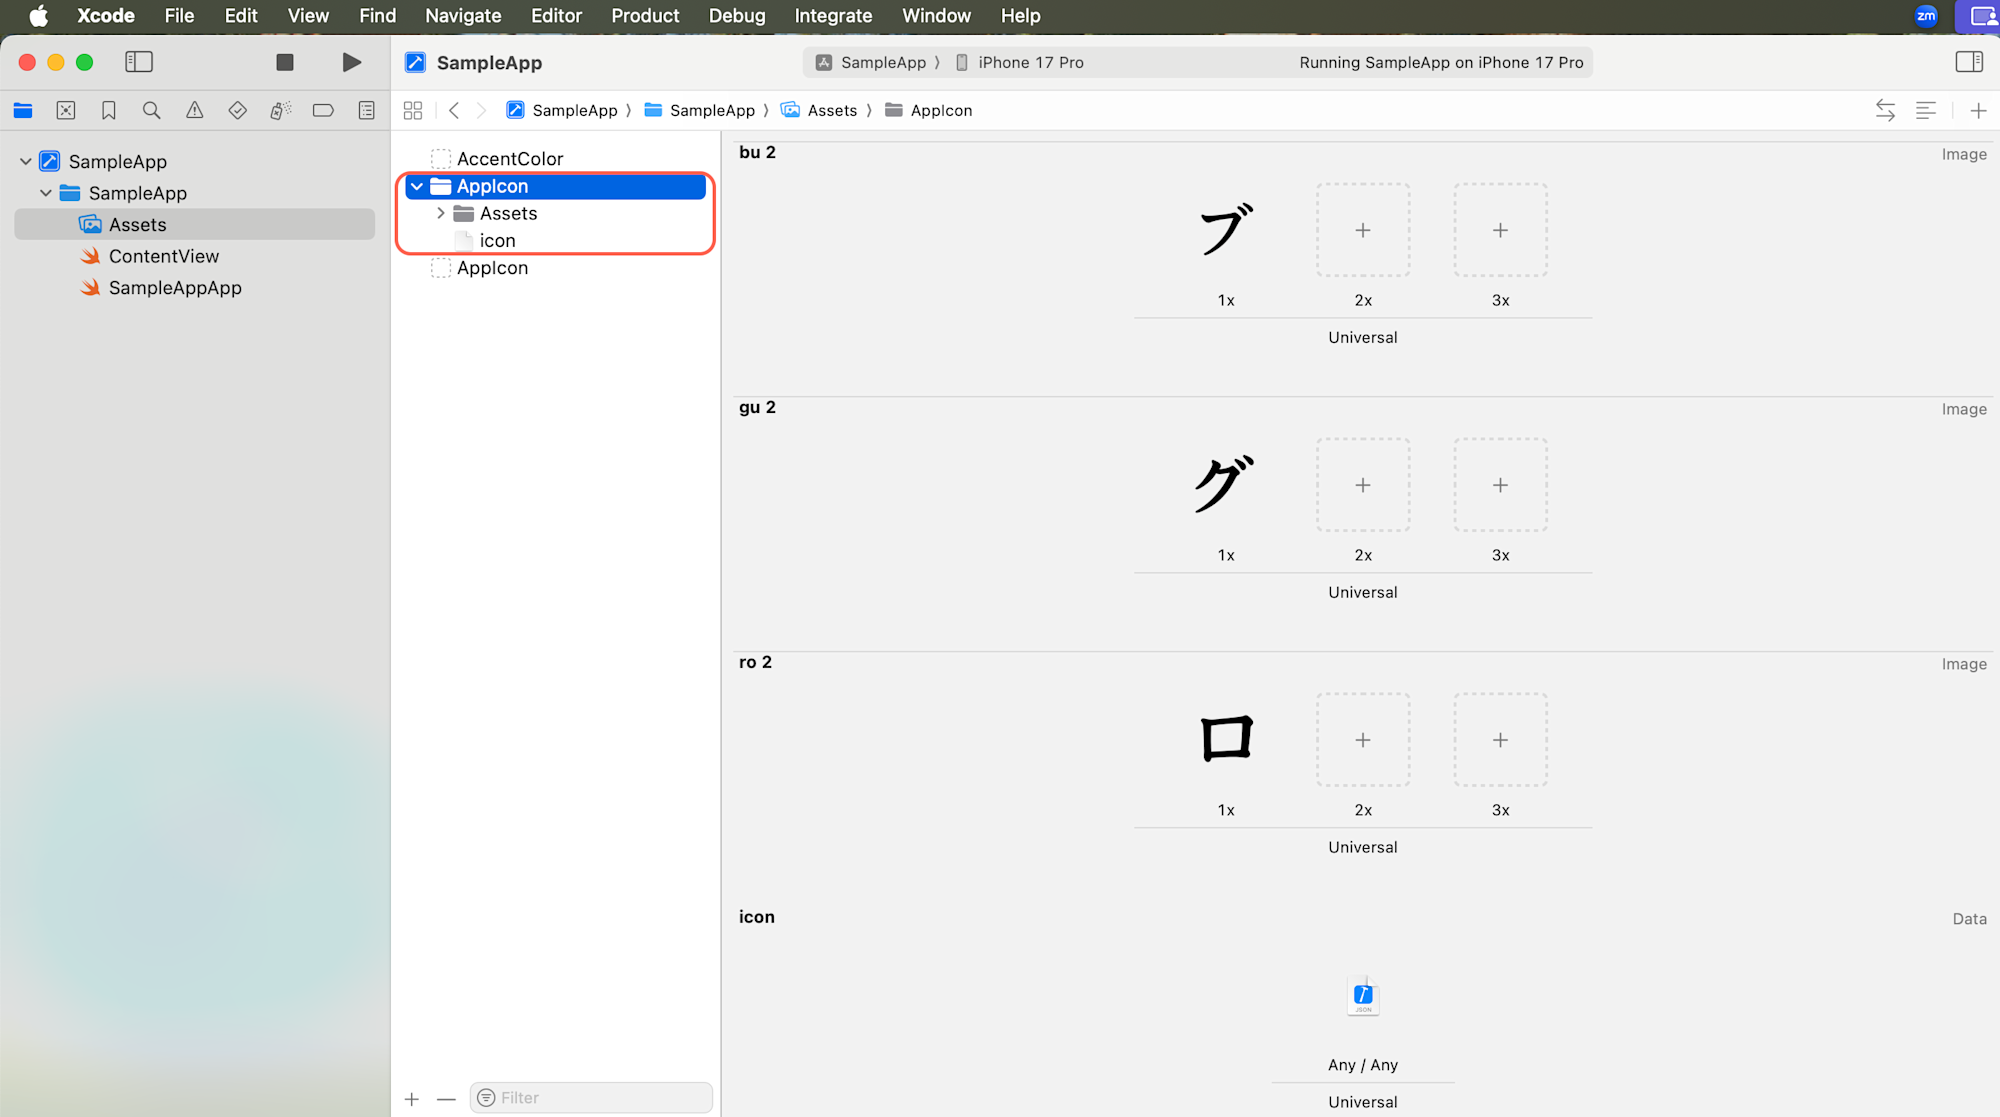Toggle the inspectors panel on right
The height and width of the screenshot is (1117, 2000).
coord(1969,62)
